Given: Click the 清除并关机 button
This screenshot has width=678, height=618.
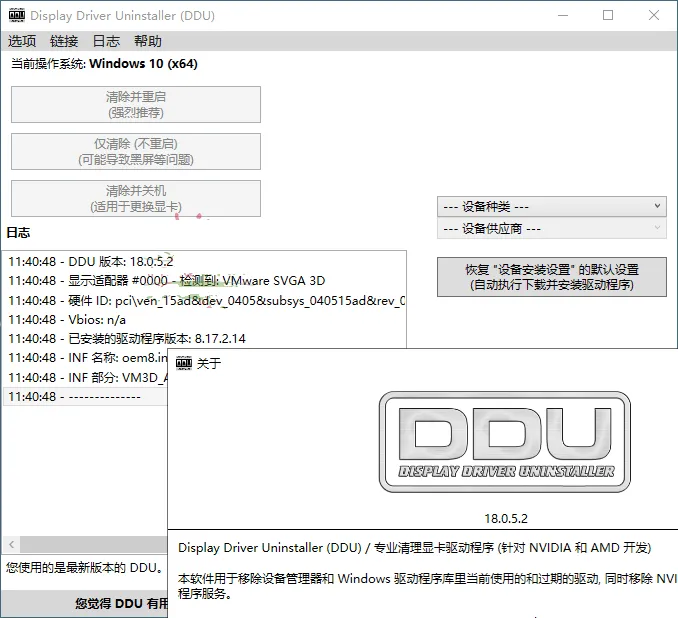Looking at the screenshot, I should click(136, 198).
